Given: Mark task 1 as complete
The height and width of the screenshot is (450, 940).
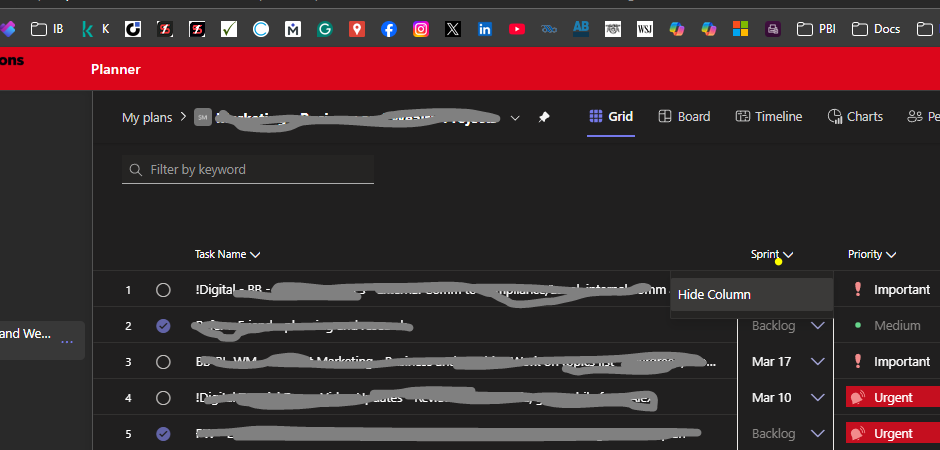Looking at the screenshot, I should pyautogui.click(x=163, y=290).
